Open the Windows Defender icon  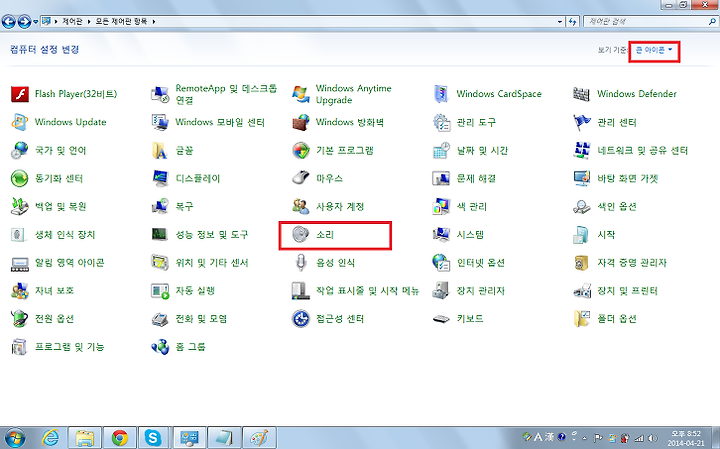tap(582, 94)
